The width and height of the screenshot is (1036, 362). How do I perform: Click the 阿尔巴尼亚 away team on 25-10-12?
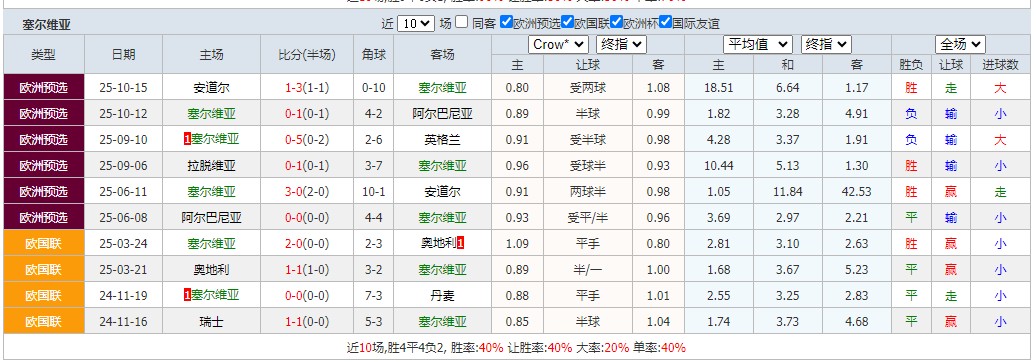coord(442,114)
